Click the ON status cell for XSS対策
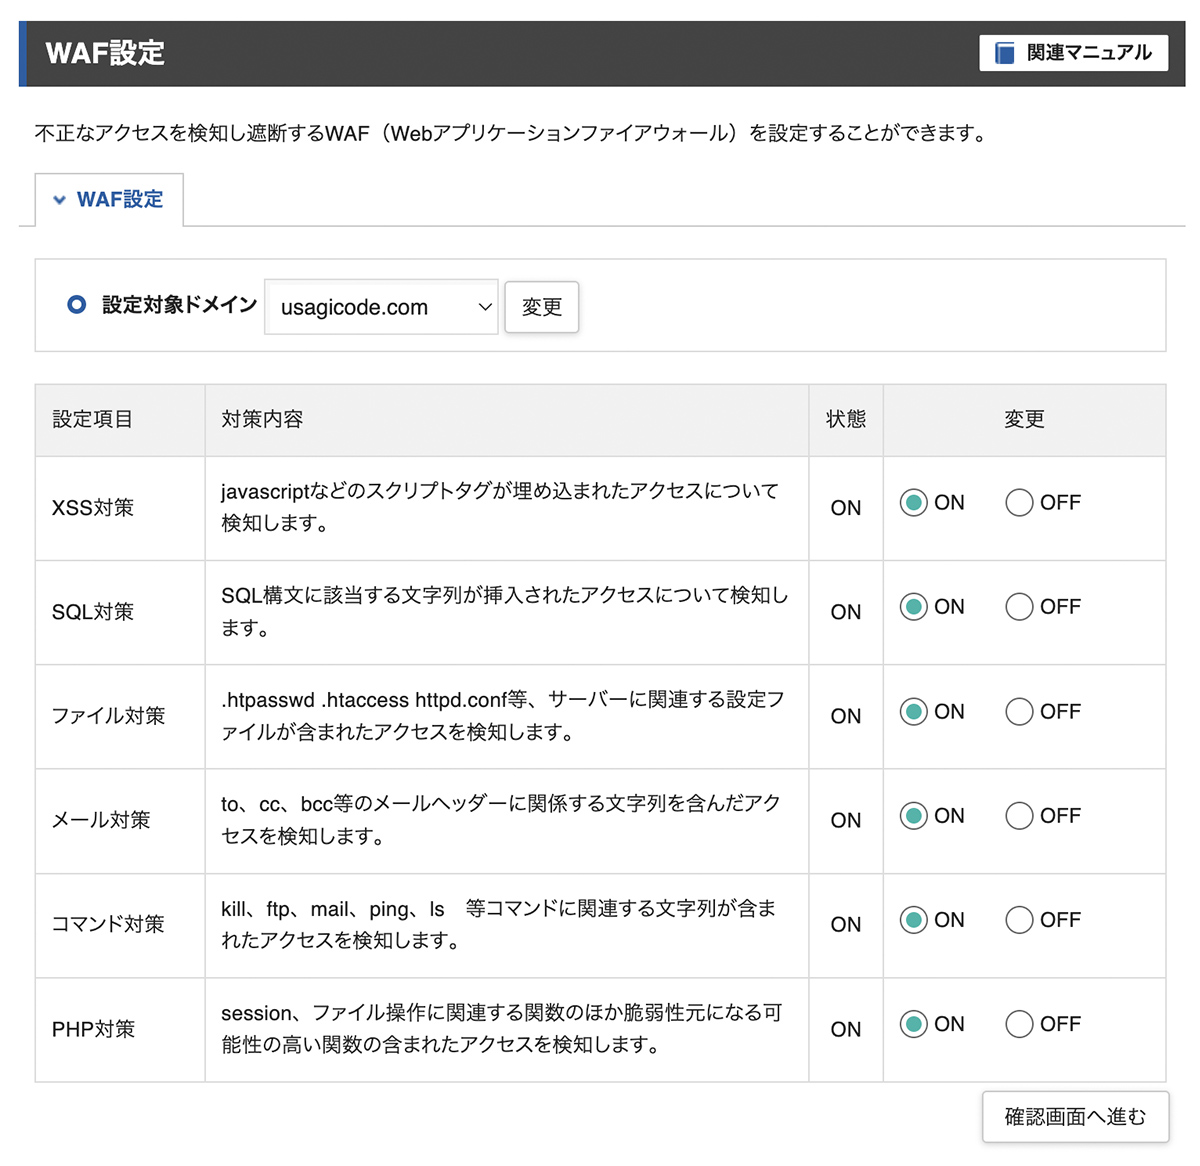Screen dimensions: 1200x1166 click(x=846, y=508)
